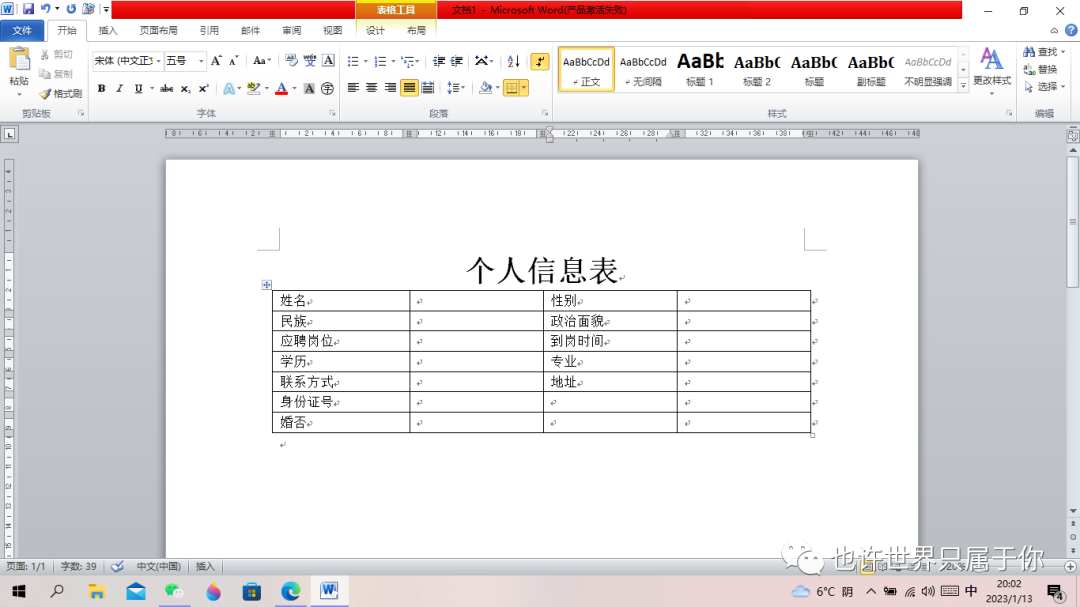Toggle Italic formatting

tap(119, 88)
